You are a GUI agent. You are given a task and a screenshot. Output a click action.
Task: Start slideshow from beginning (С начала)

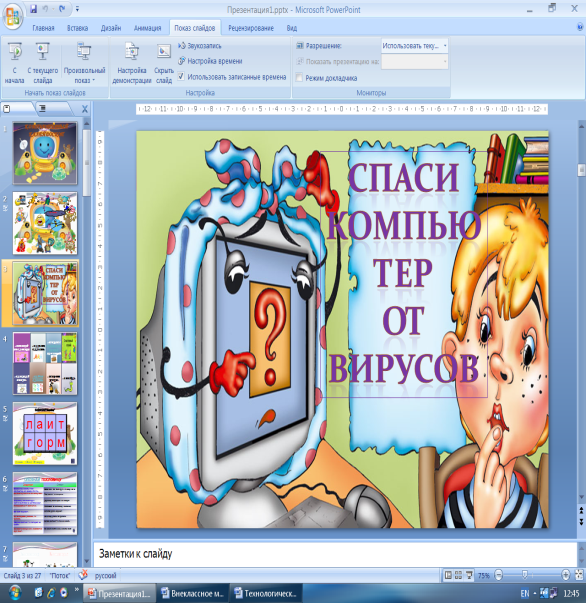[14, 63]
